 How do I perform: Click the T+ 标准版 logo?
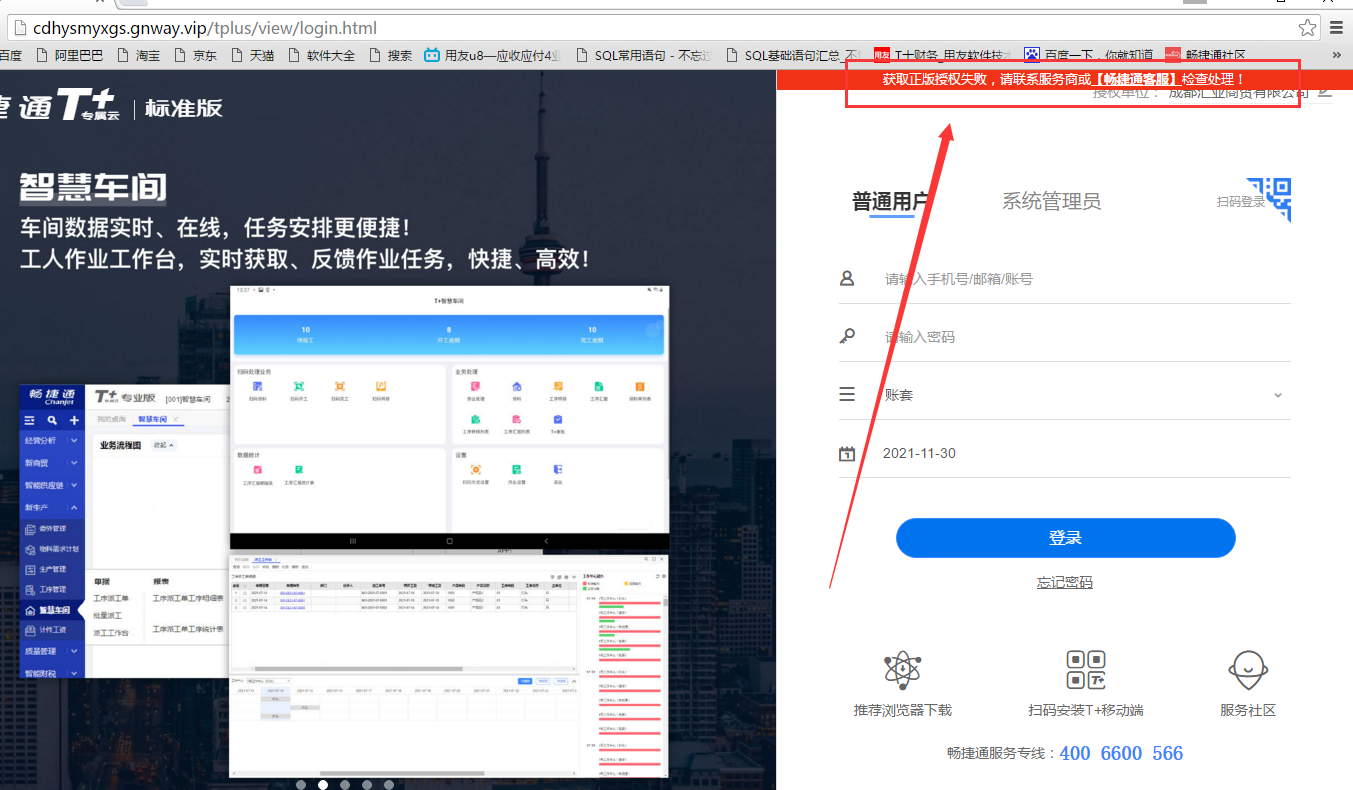point(110,107)
